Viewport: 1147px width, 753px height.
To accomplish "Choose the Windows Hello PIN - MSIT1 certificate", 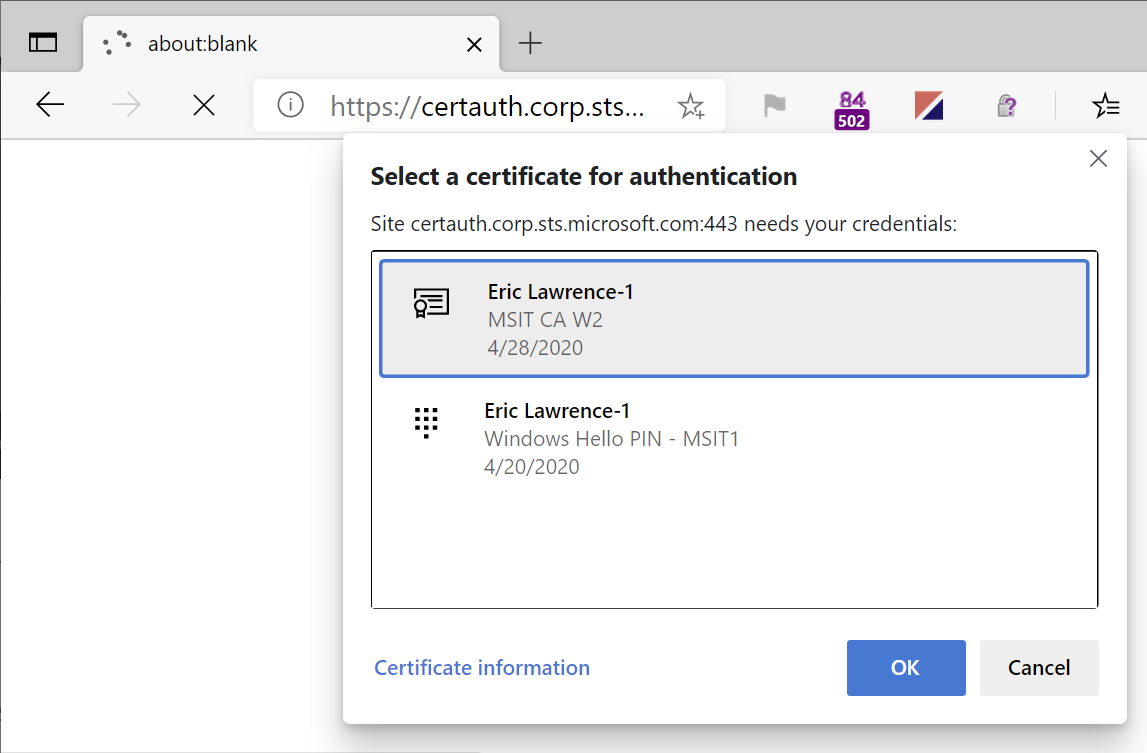I will click(x=733, y=438).
